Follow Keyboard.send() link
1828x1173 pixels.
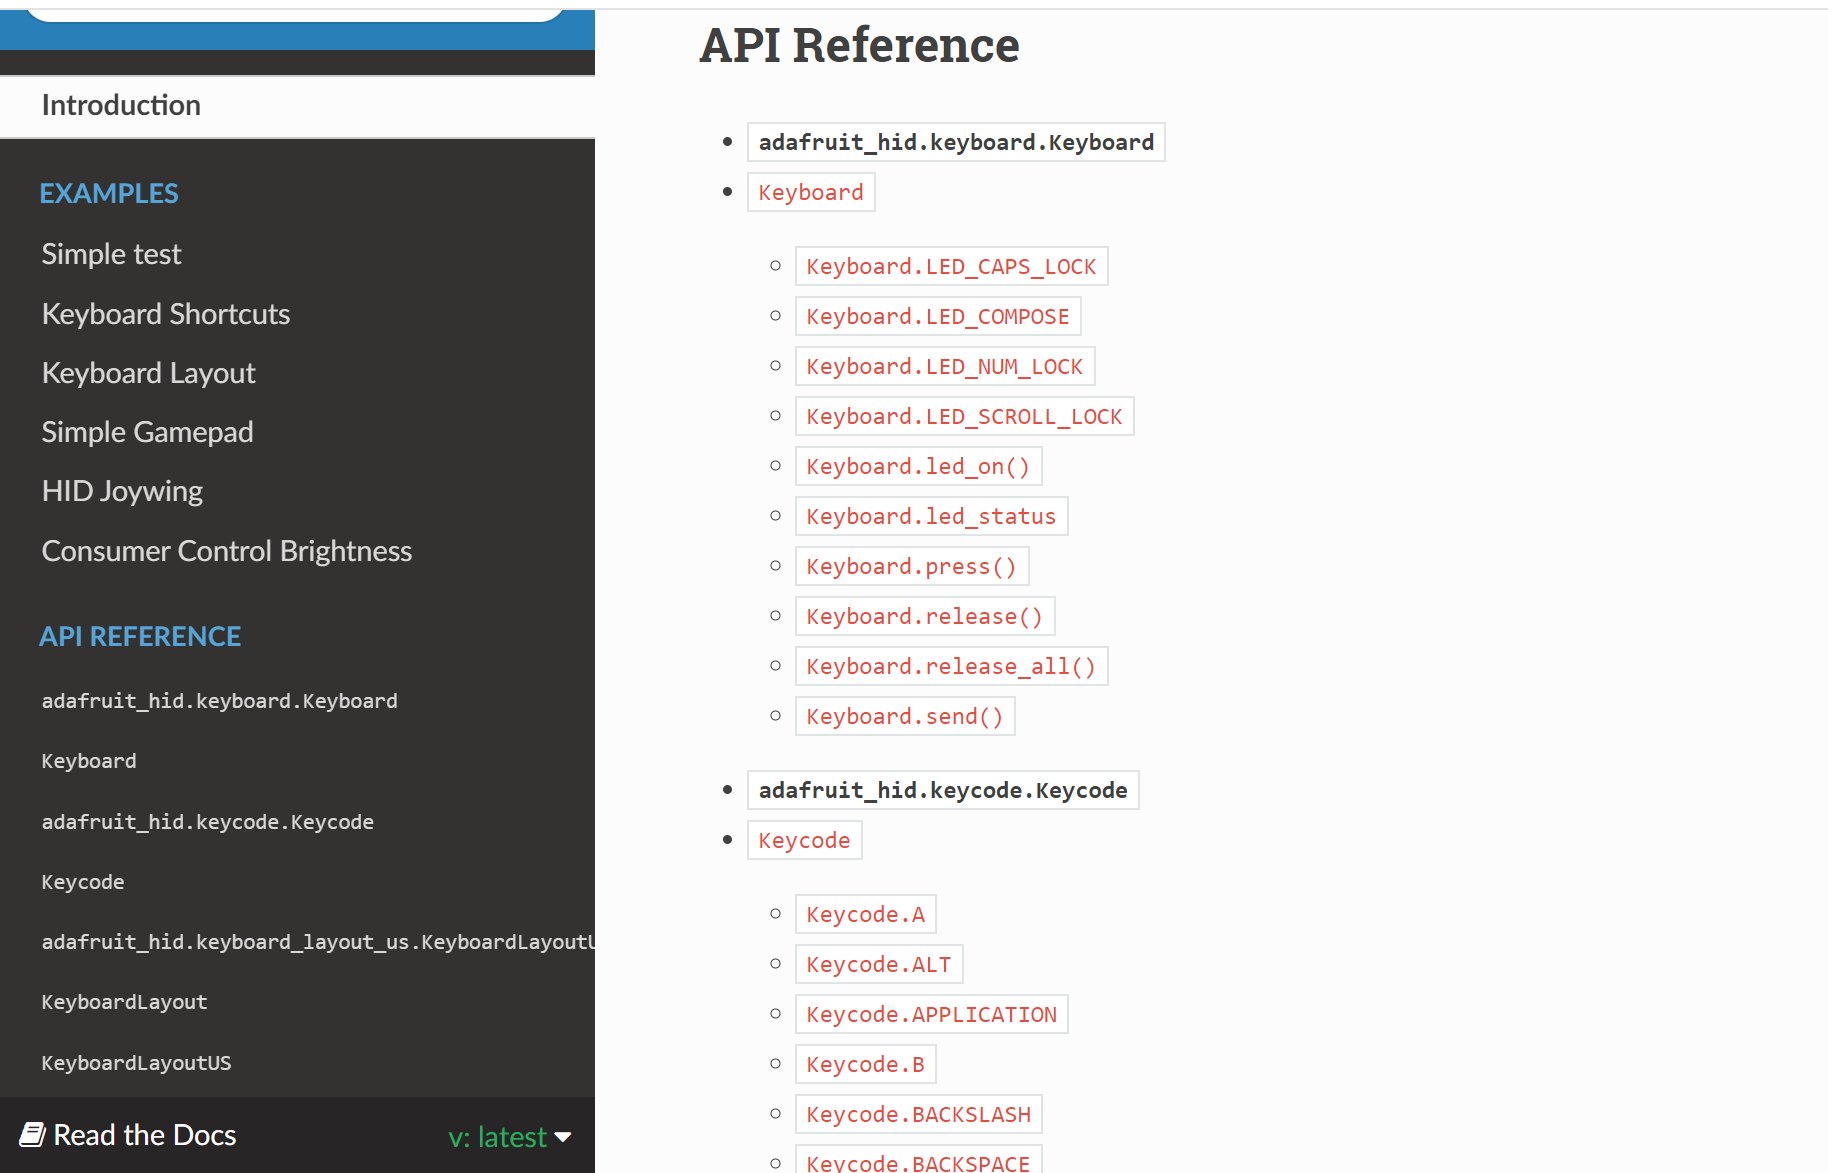tap(905, 716)
